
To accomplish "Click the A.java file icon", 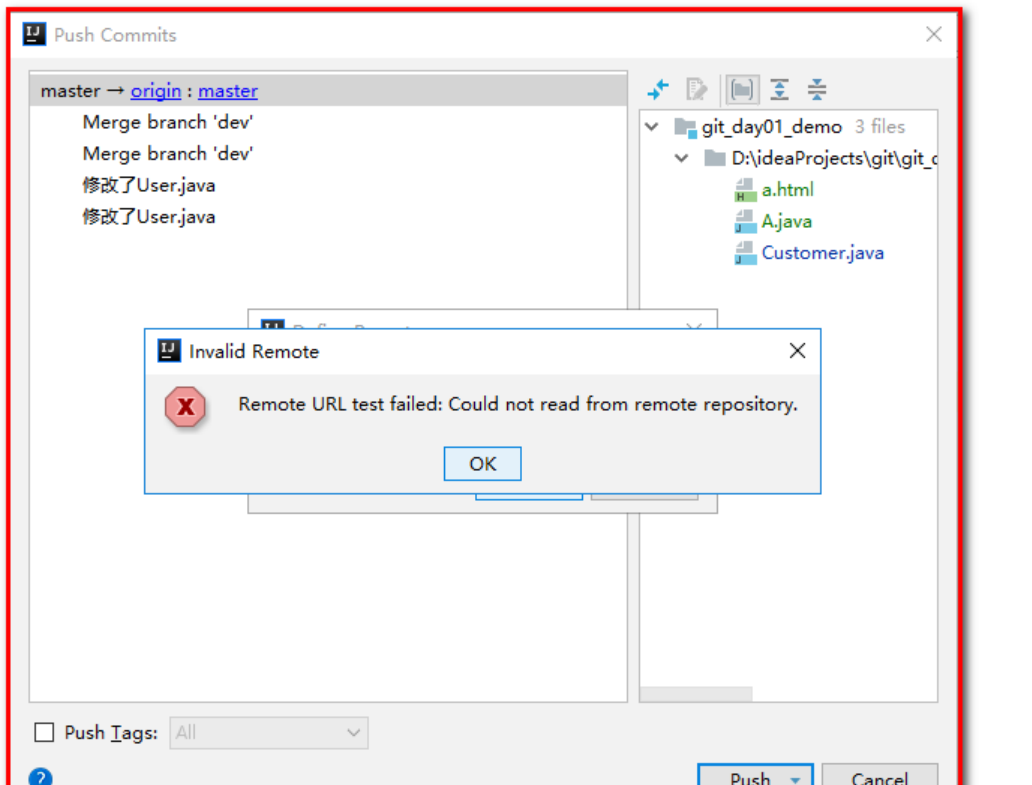I will [x=745, y=222].
